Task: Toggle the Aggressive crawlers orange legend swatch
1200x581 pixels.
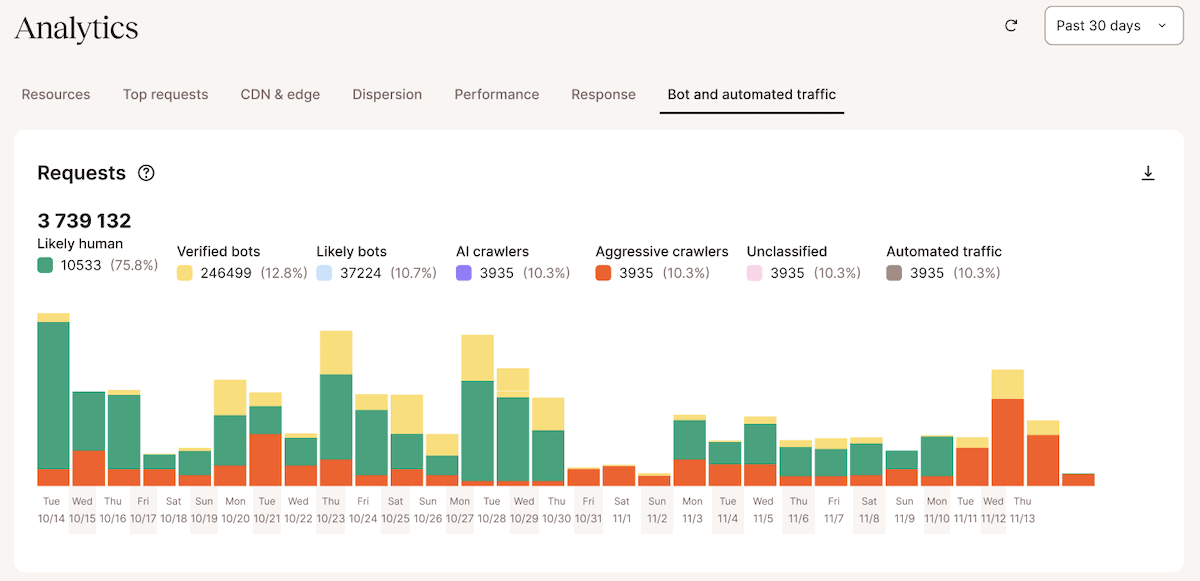Action: (603, 273)
